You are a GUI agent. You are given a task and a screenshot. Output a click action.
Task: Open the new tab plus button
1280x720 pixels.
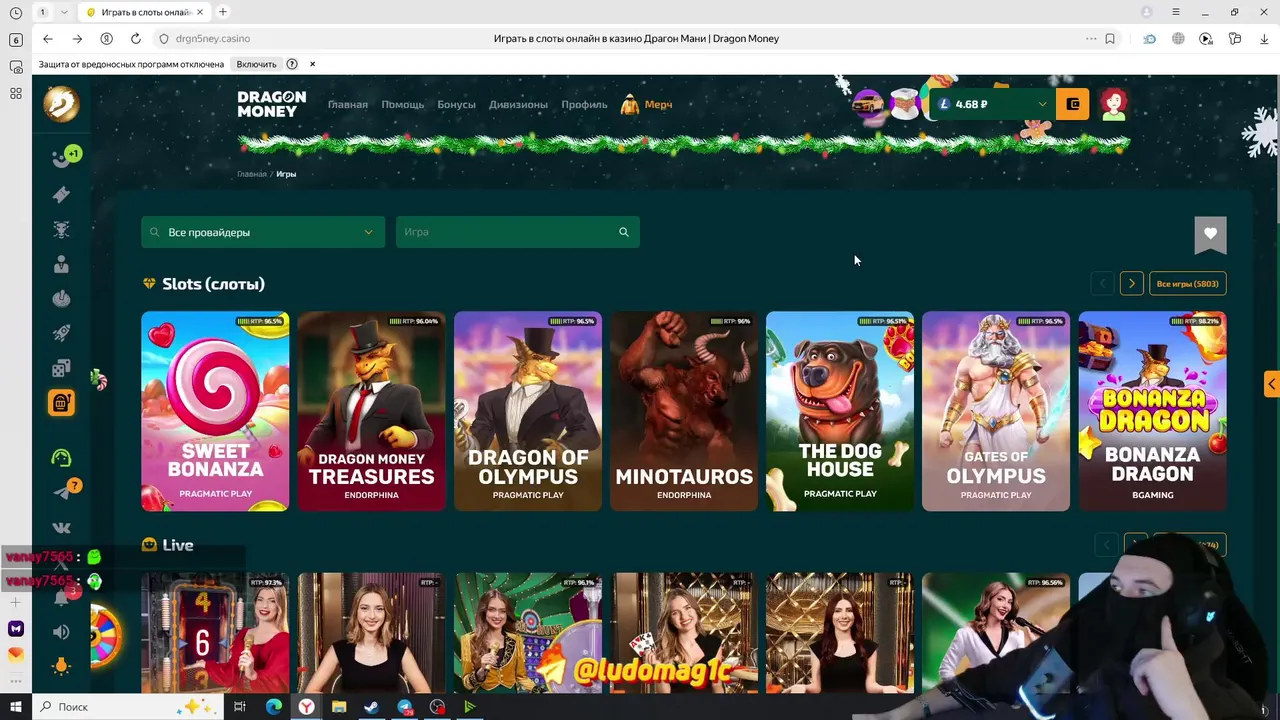[x=223, y=12]
